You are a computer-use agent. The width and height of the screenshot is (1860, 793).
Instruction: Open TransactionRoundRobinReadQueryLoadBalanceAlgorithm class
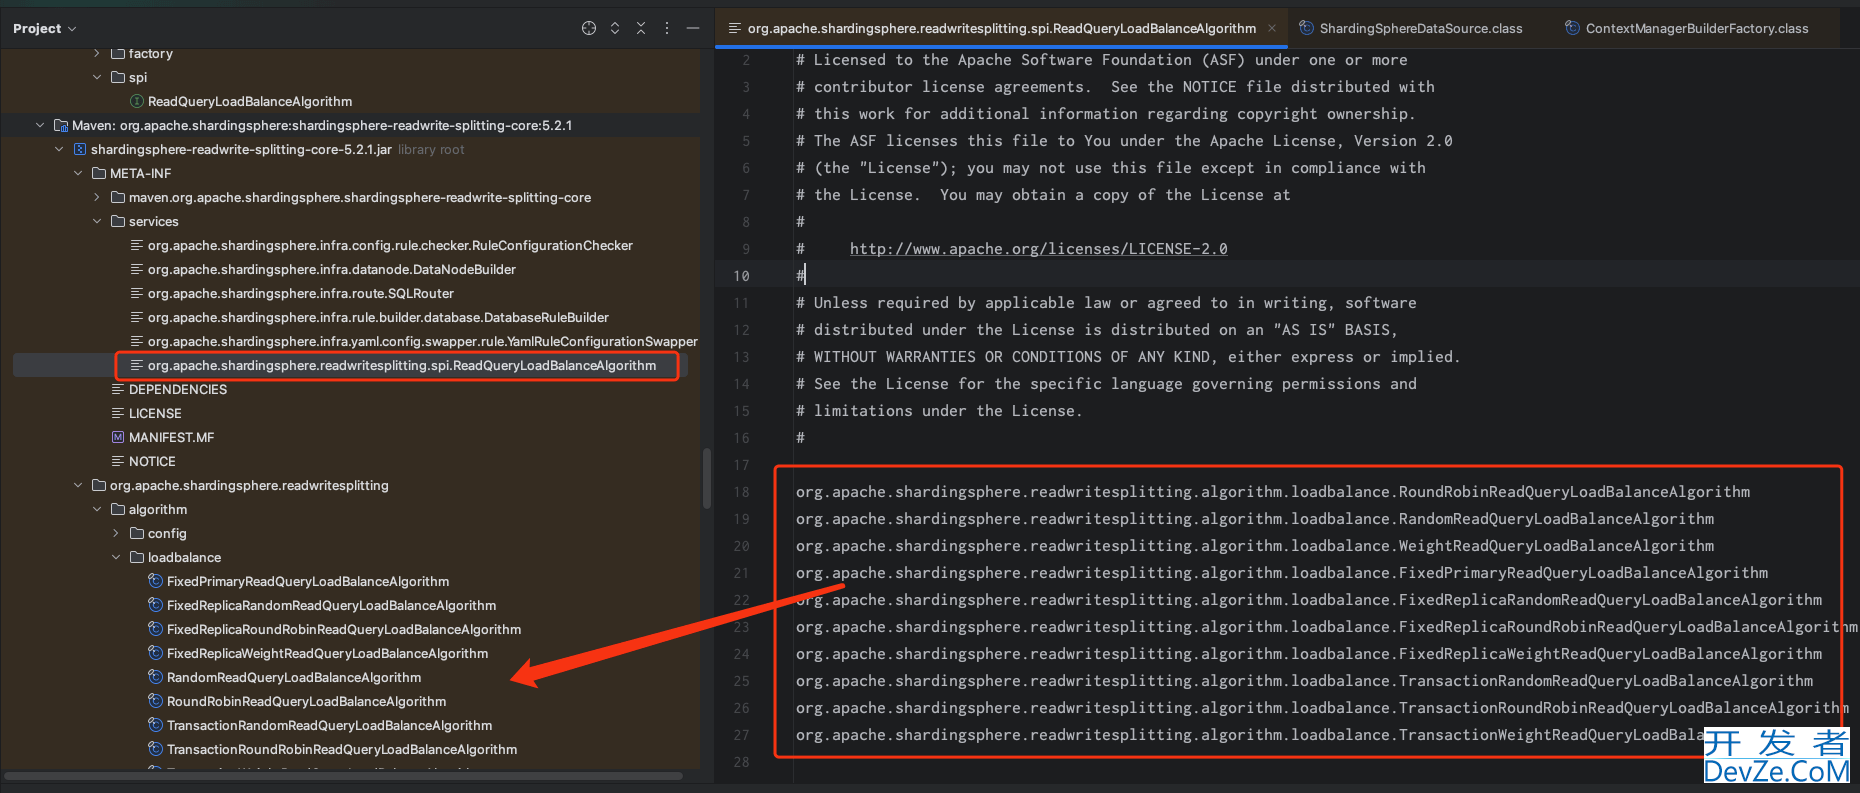coord(342,749)
